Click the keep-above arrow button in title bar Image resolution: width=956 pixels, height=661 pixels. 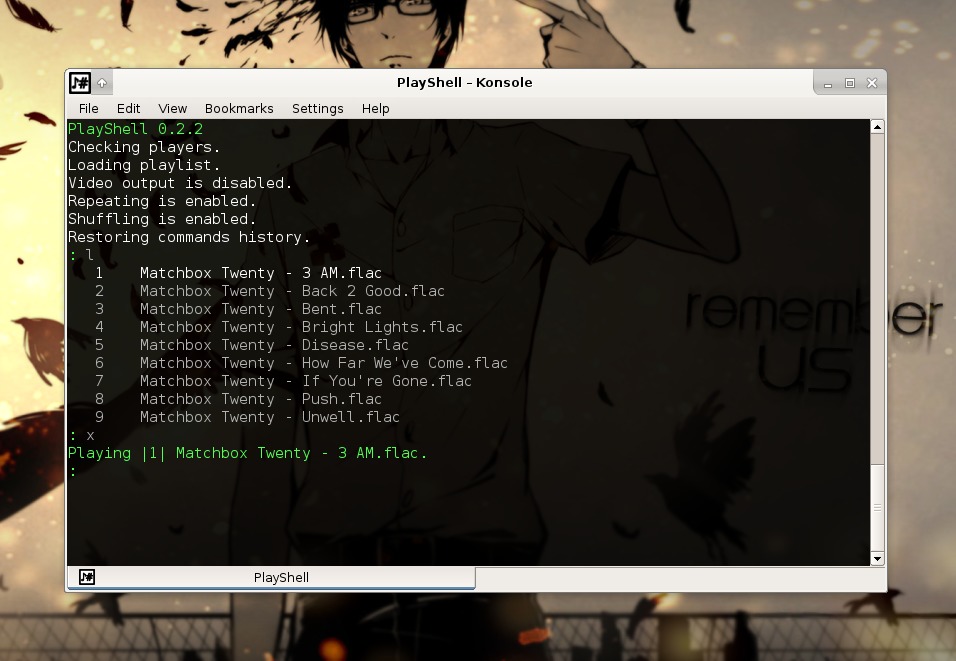pyautogui.click(x=103, y=83)
